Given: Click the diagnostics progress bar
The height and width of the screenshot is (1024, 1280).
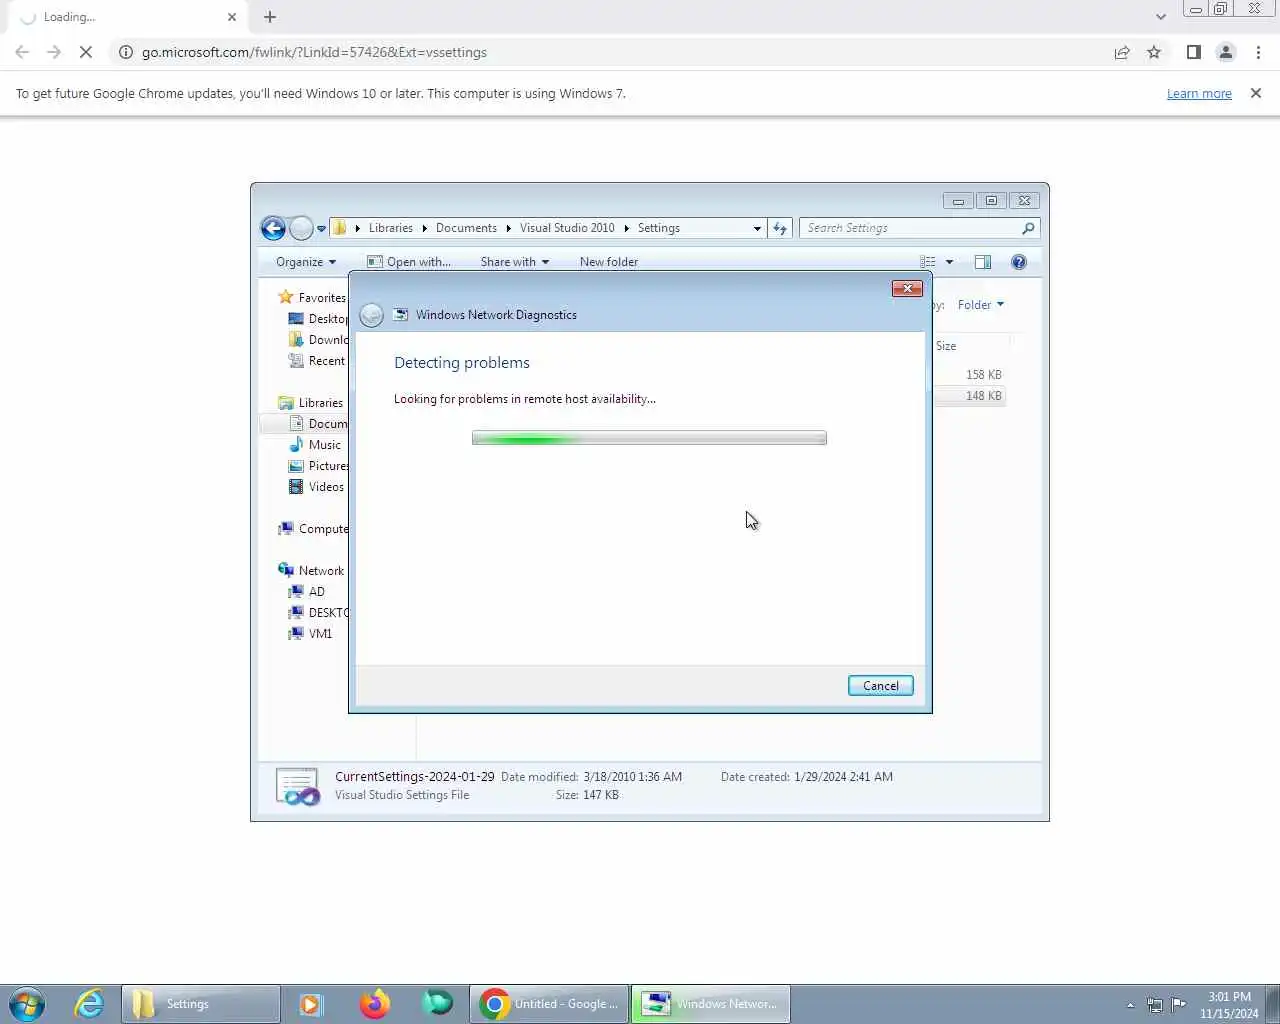Looking at the screenshot, I should [x=649, y=438].
